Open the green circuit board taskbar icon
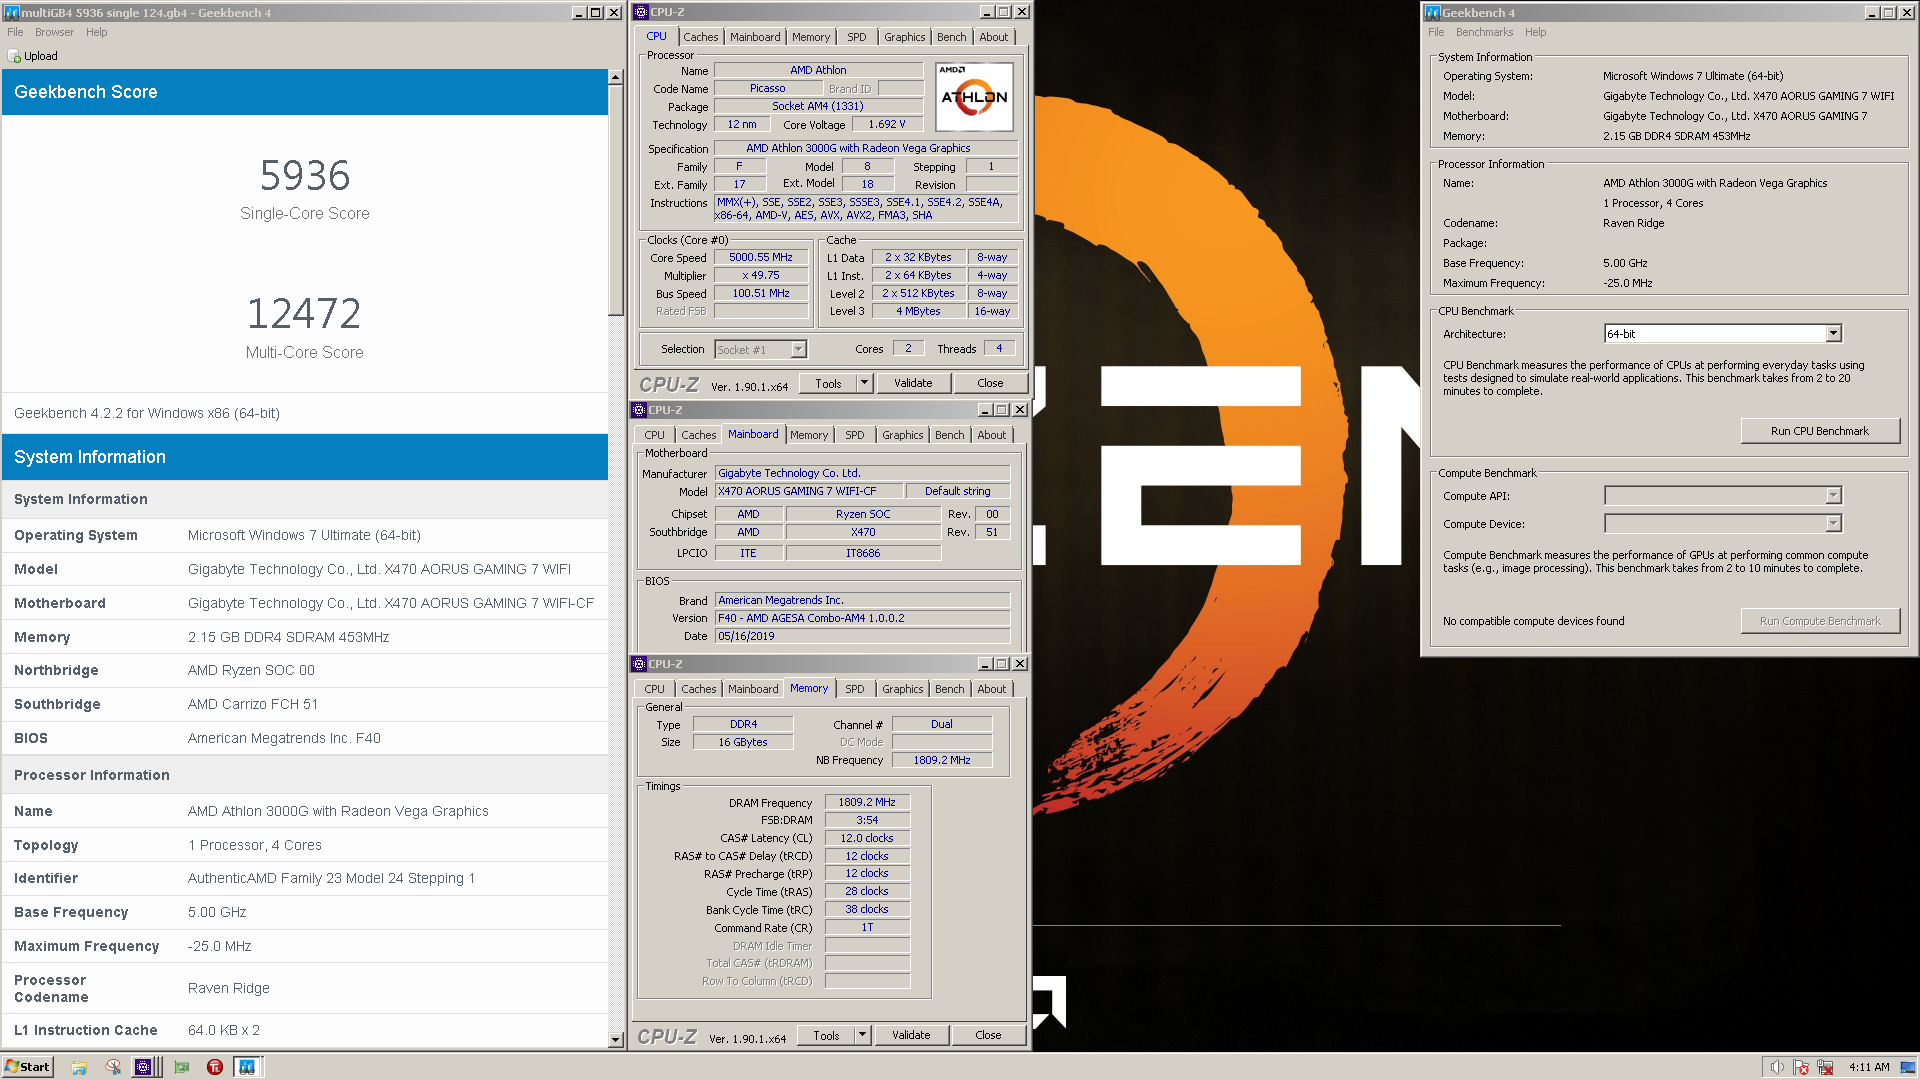This screenshot has width=1920, height=1080. tap(181, 1067)
